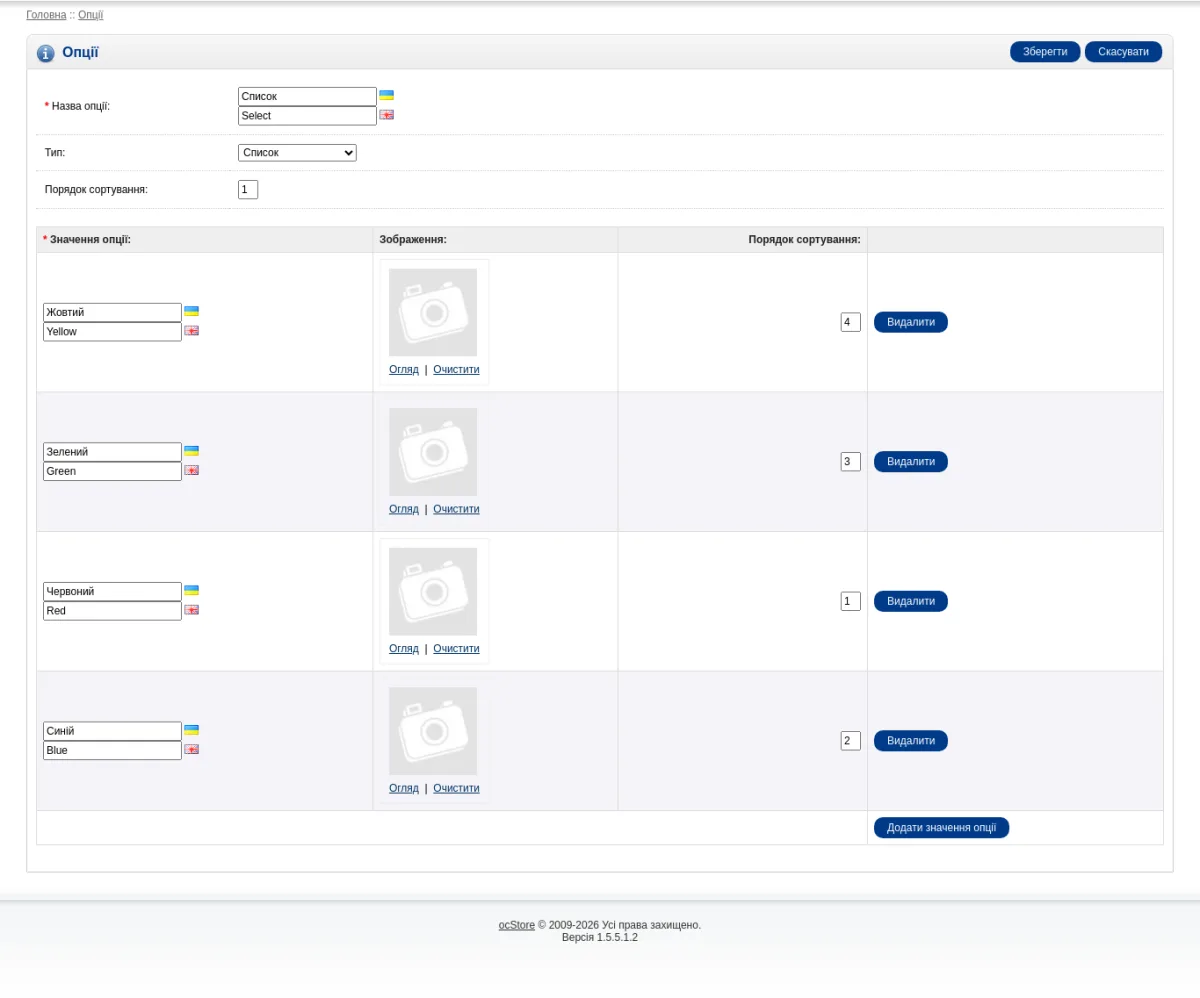Viewport: 1200px width, 998px height.
Task: Click the camera placeholder image in the Синій row
Action: (433, 731)
